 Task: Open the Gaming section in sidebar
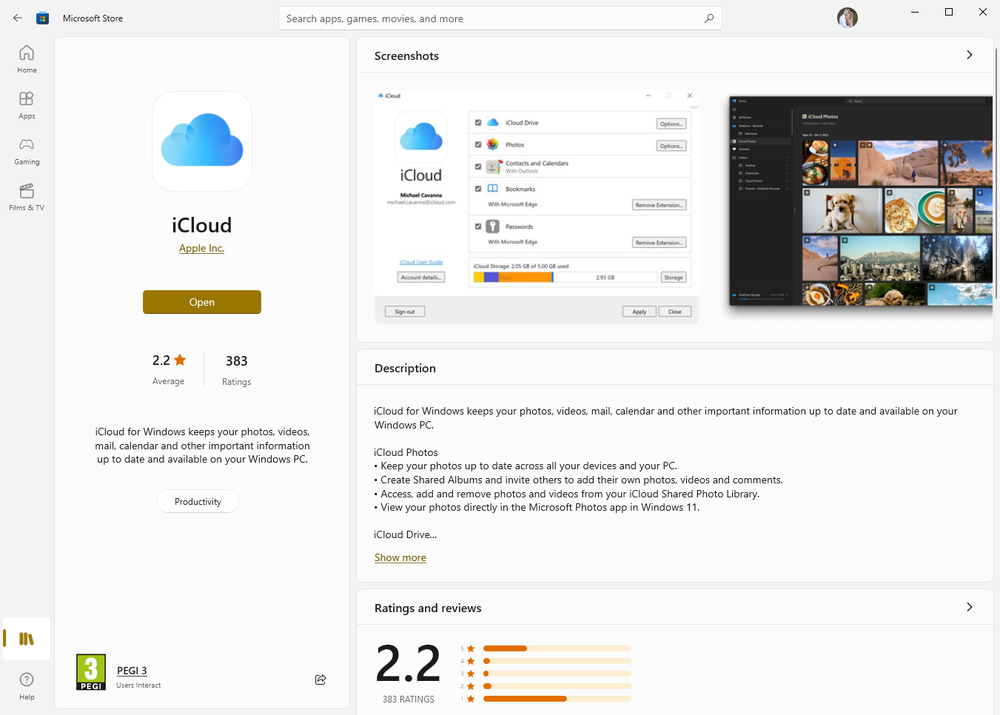click(x=27, y=151)
